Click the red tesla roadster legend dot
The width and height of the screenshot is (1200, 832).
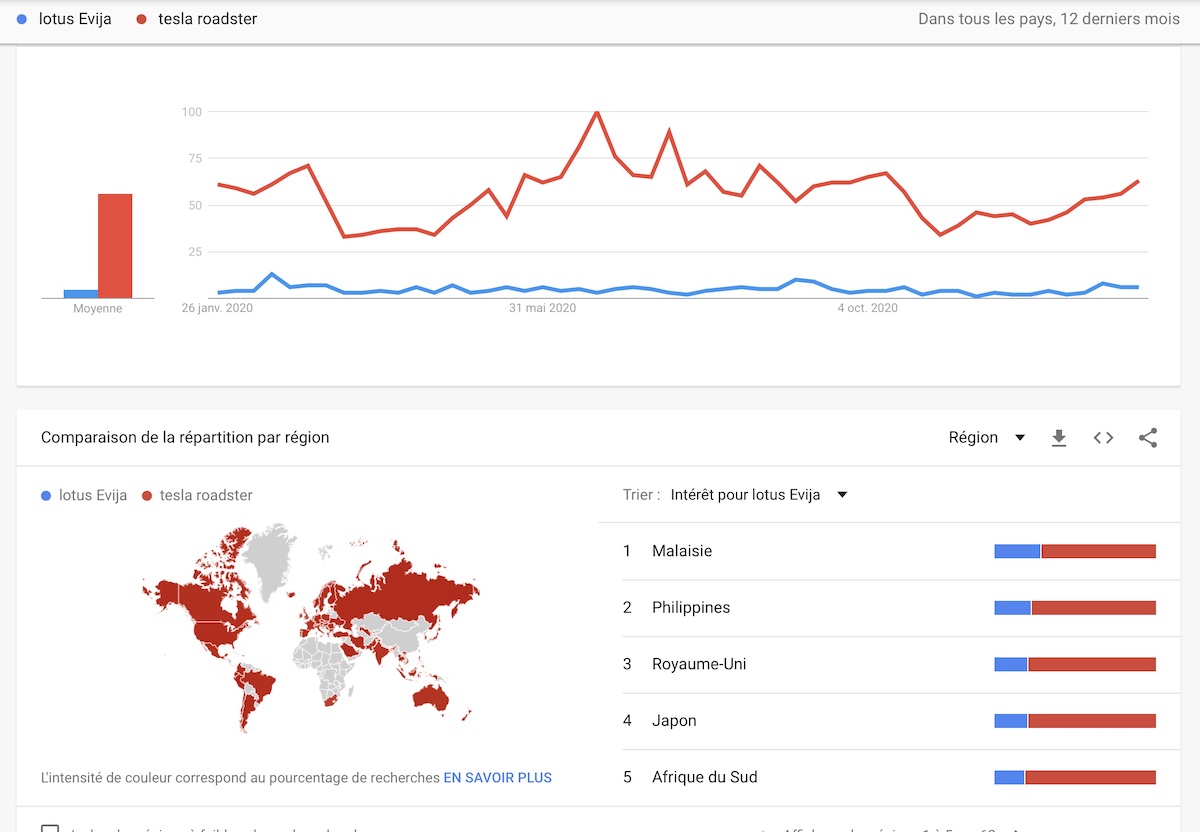click(x=142, y=19)
